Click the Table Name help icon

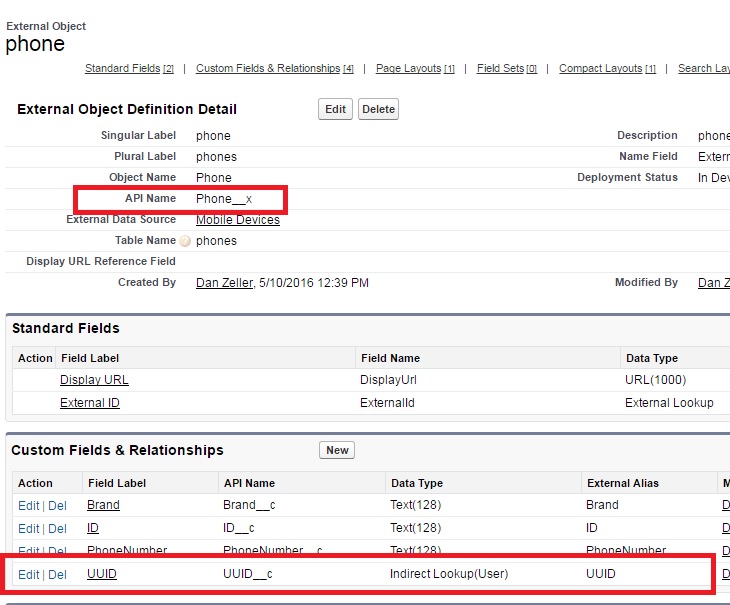pos(185,241)
